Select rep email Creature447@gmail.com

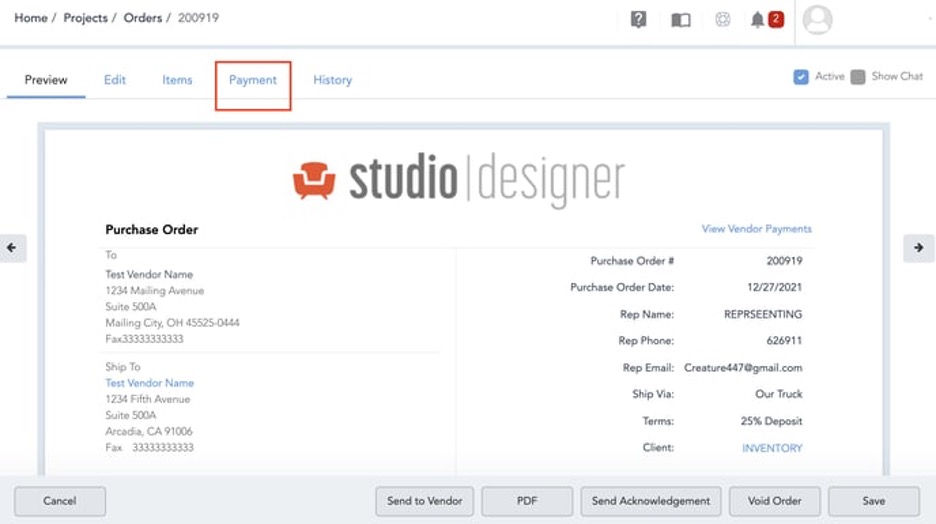point(743,368)
